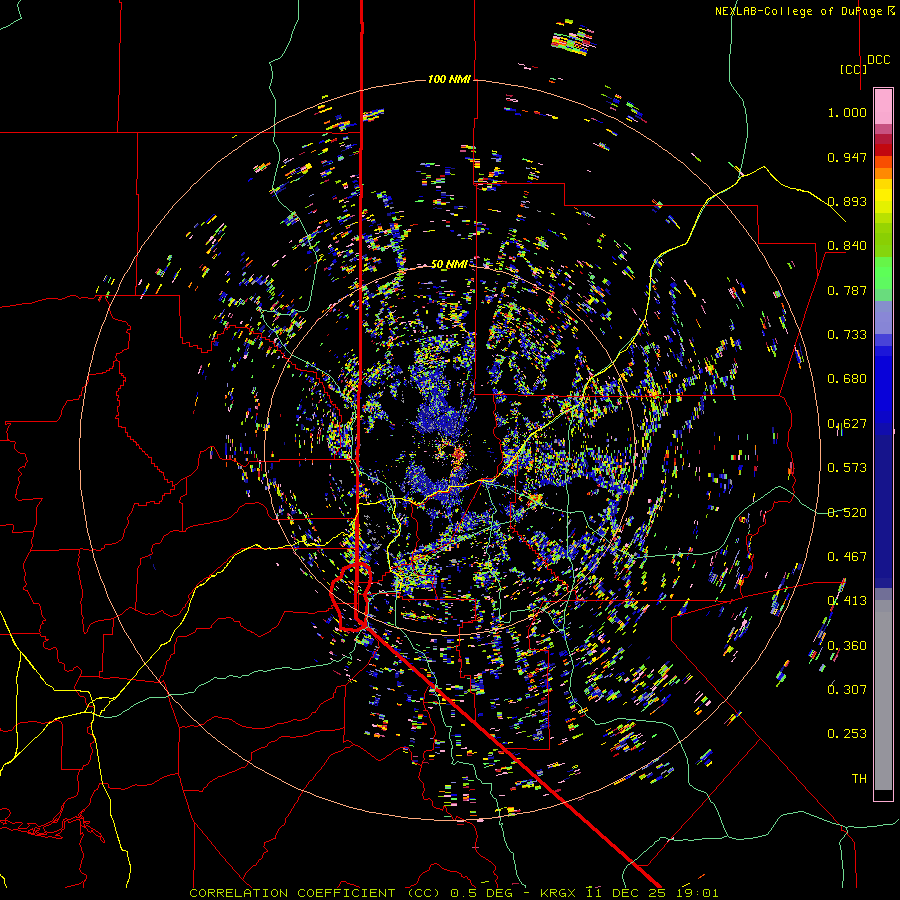The width and height of the screenshot is (900, 900).
Task: Select the 0.947 legend value
Action: (x=847, y=157)
